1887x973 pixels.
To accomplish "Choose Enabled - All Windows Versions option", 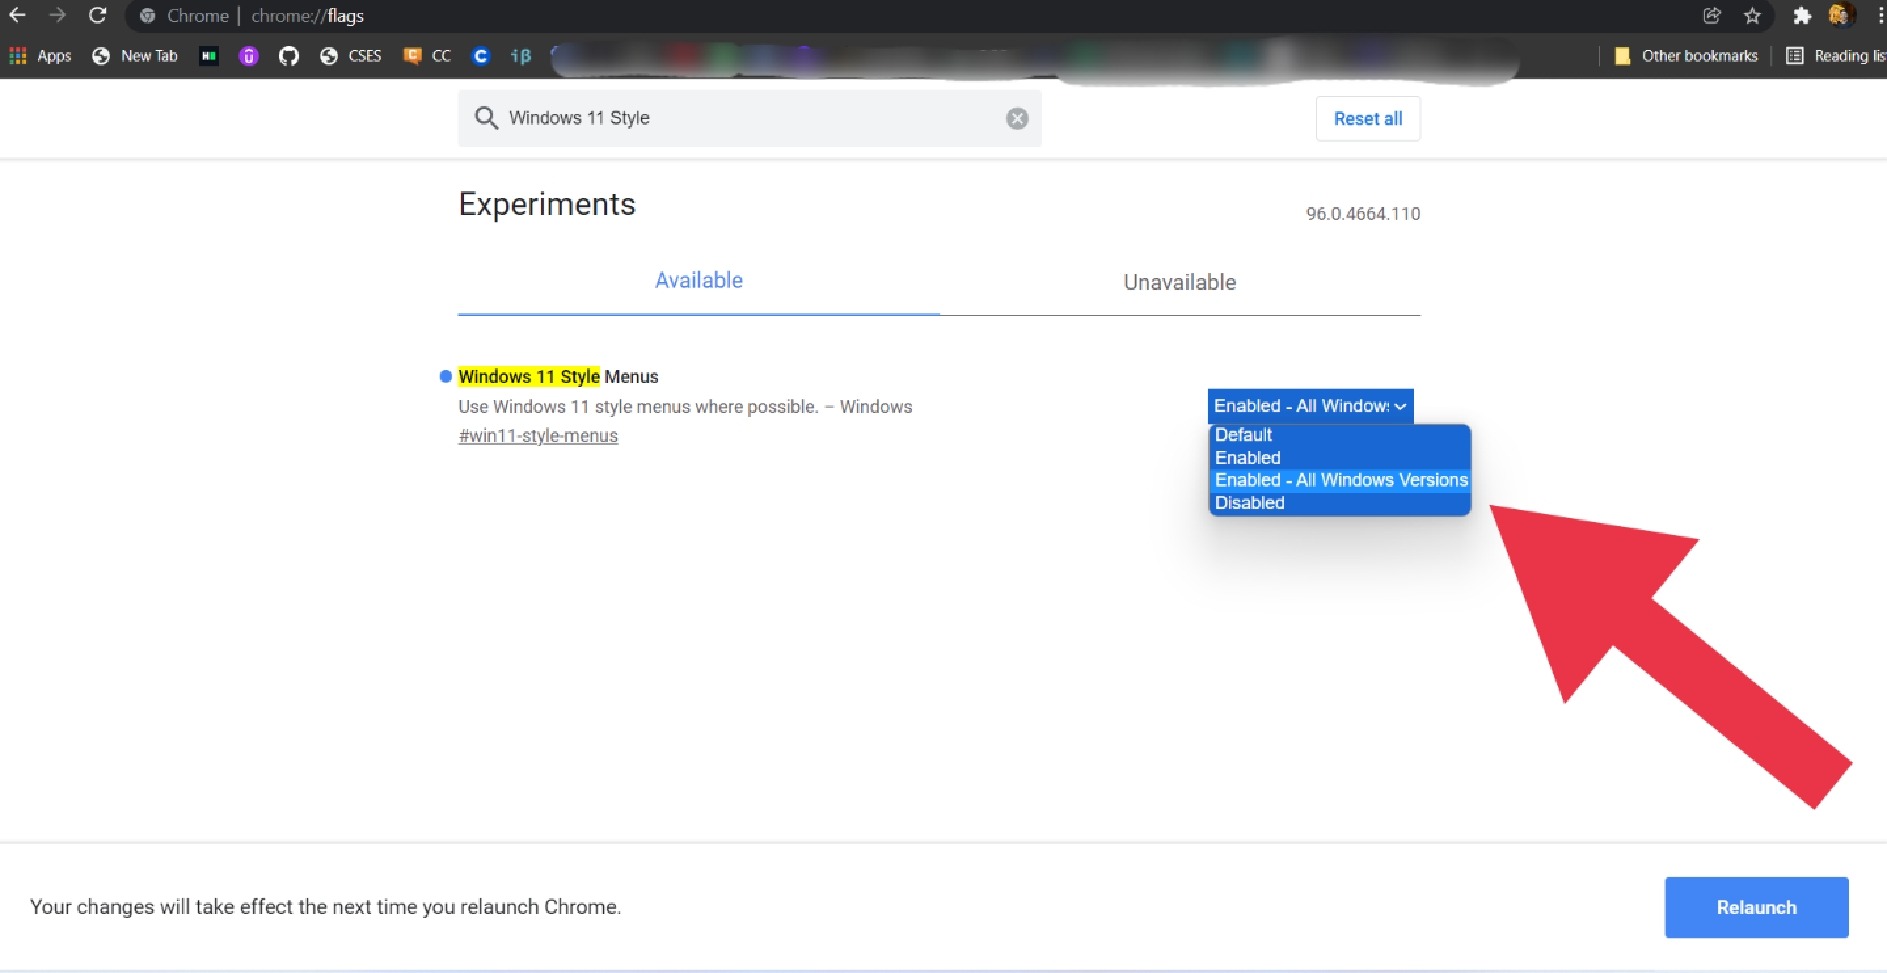I will click(x=1340, y=480).
